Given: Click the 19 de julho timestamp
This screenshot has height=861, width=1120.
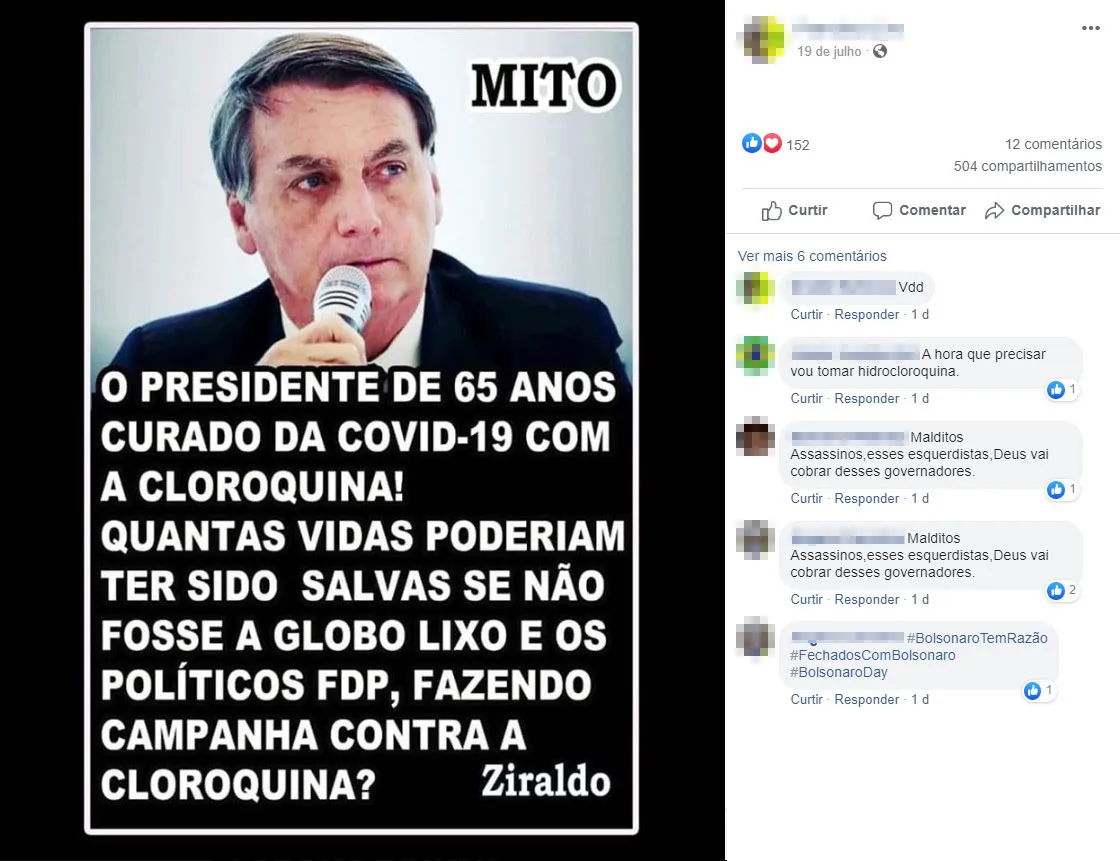Looking at the screenshot, I should pyautogui.click(x=829, y=51).
